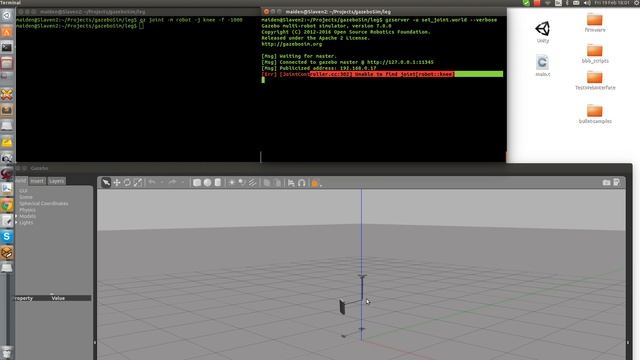This screenshot has height=360, width=640.
Task: Open the volume indicator in top panel
Action: coord(587,3)
